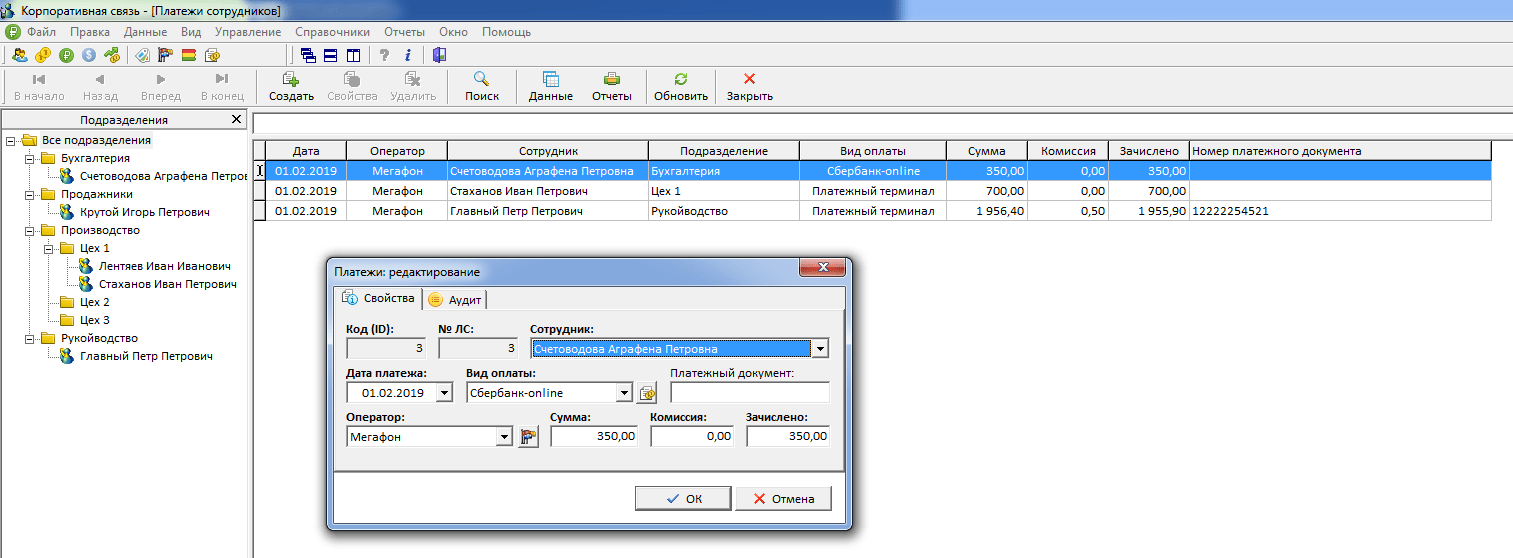Sort by the Сумма column header

pos(986,151)
